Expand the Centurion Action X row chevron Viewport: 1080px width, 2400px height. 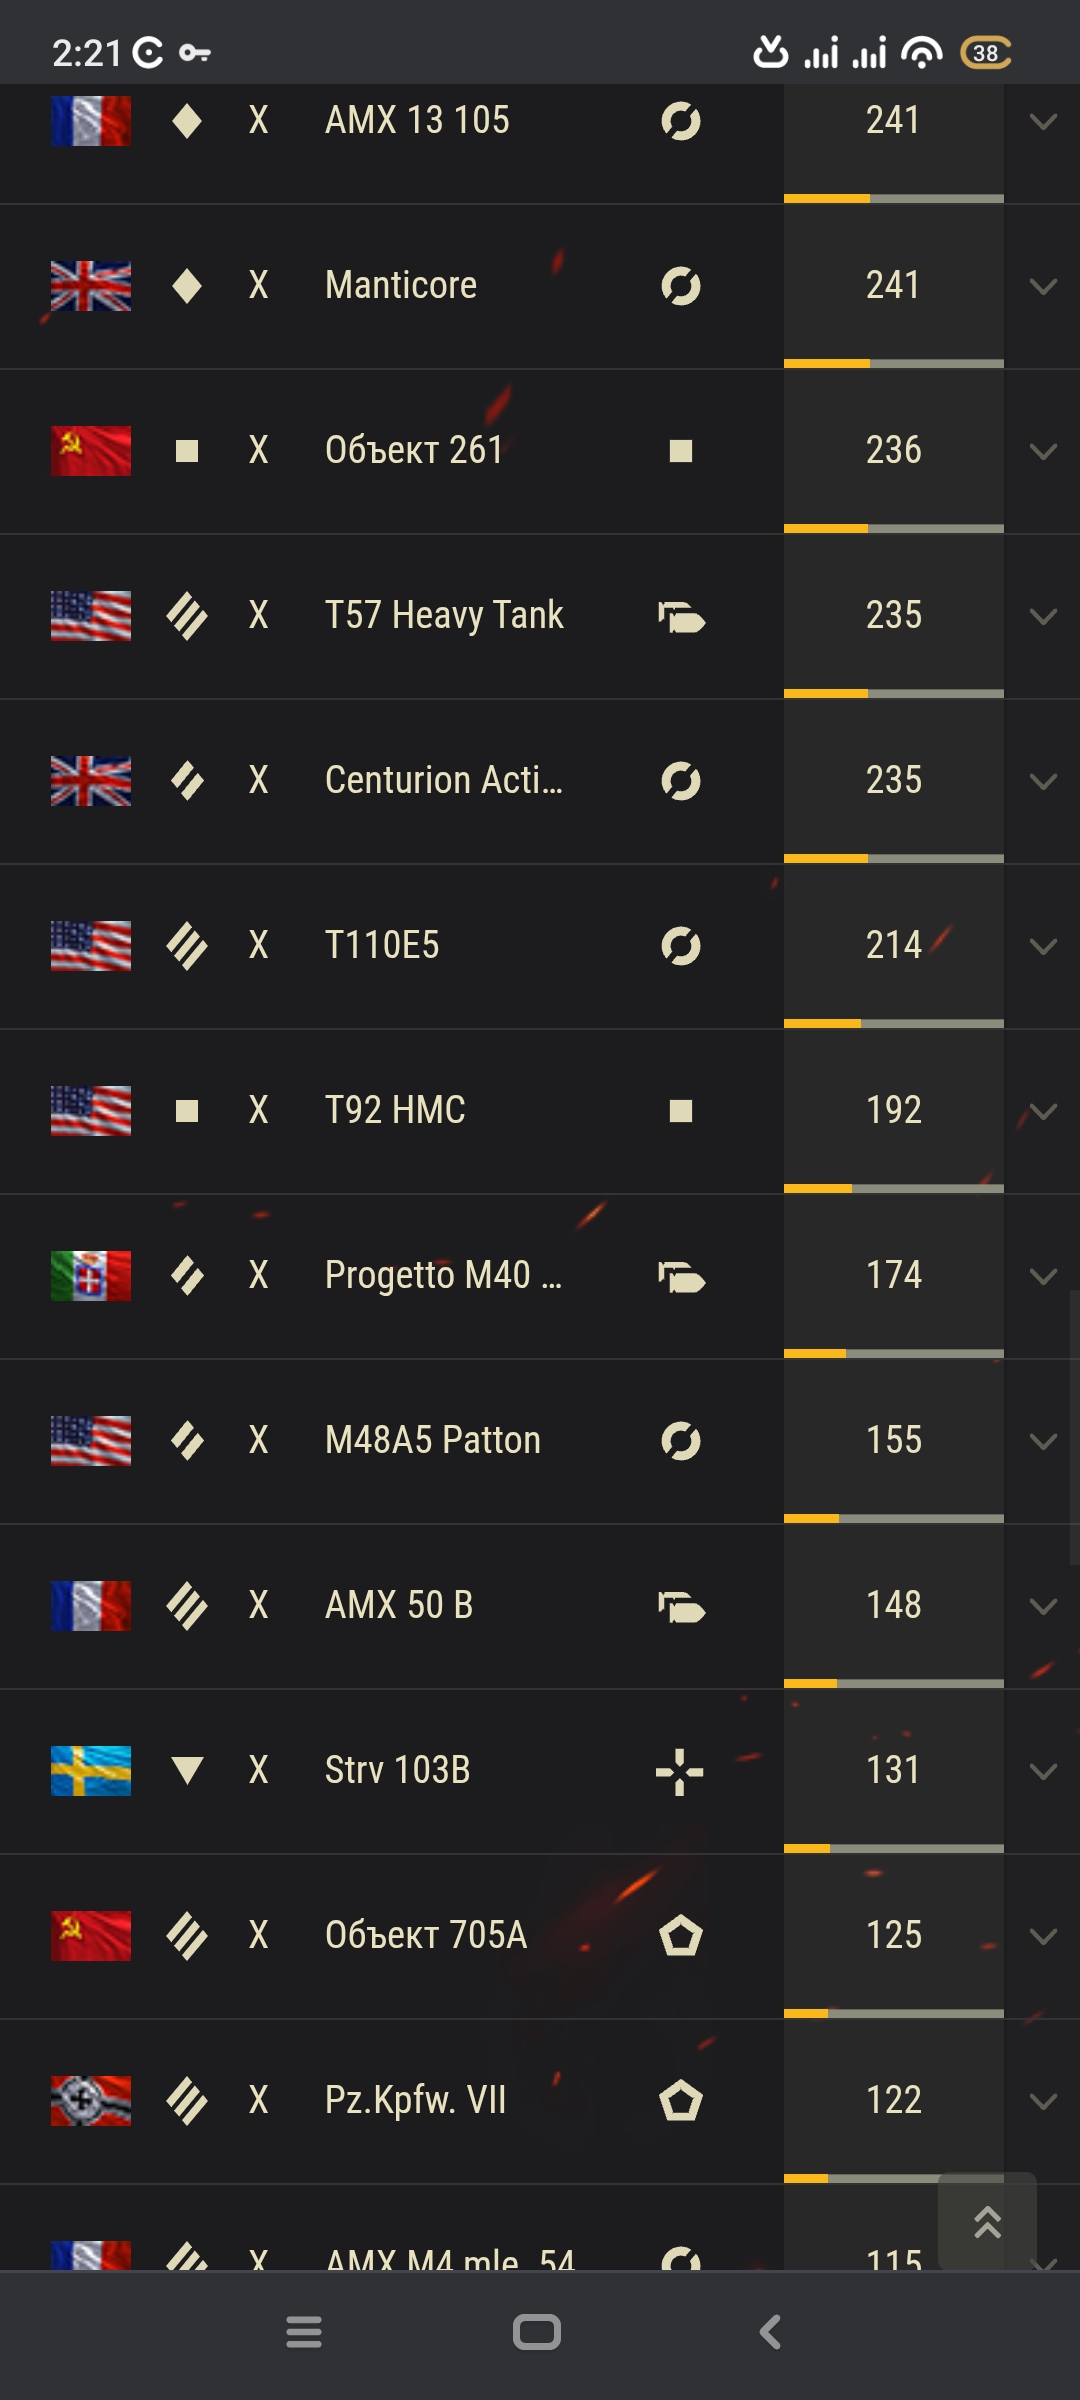(1043, 782)
